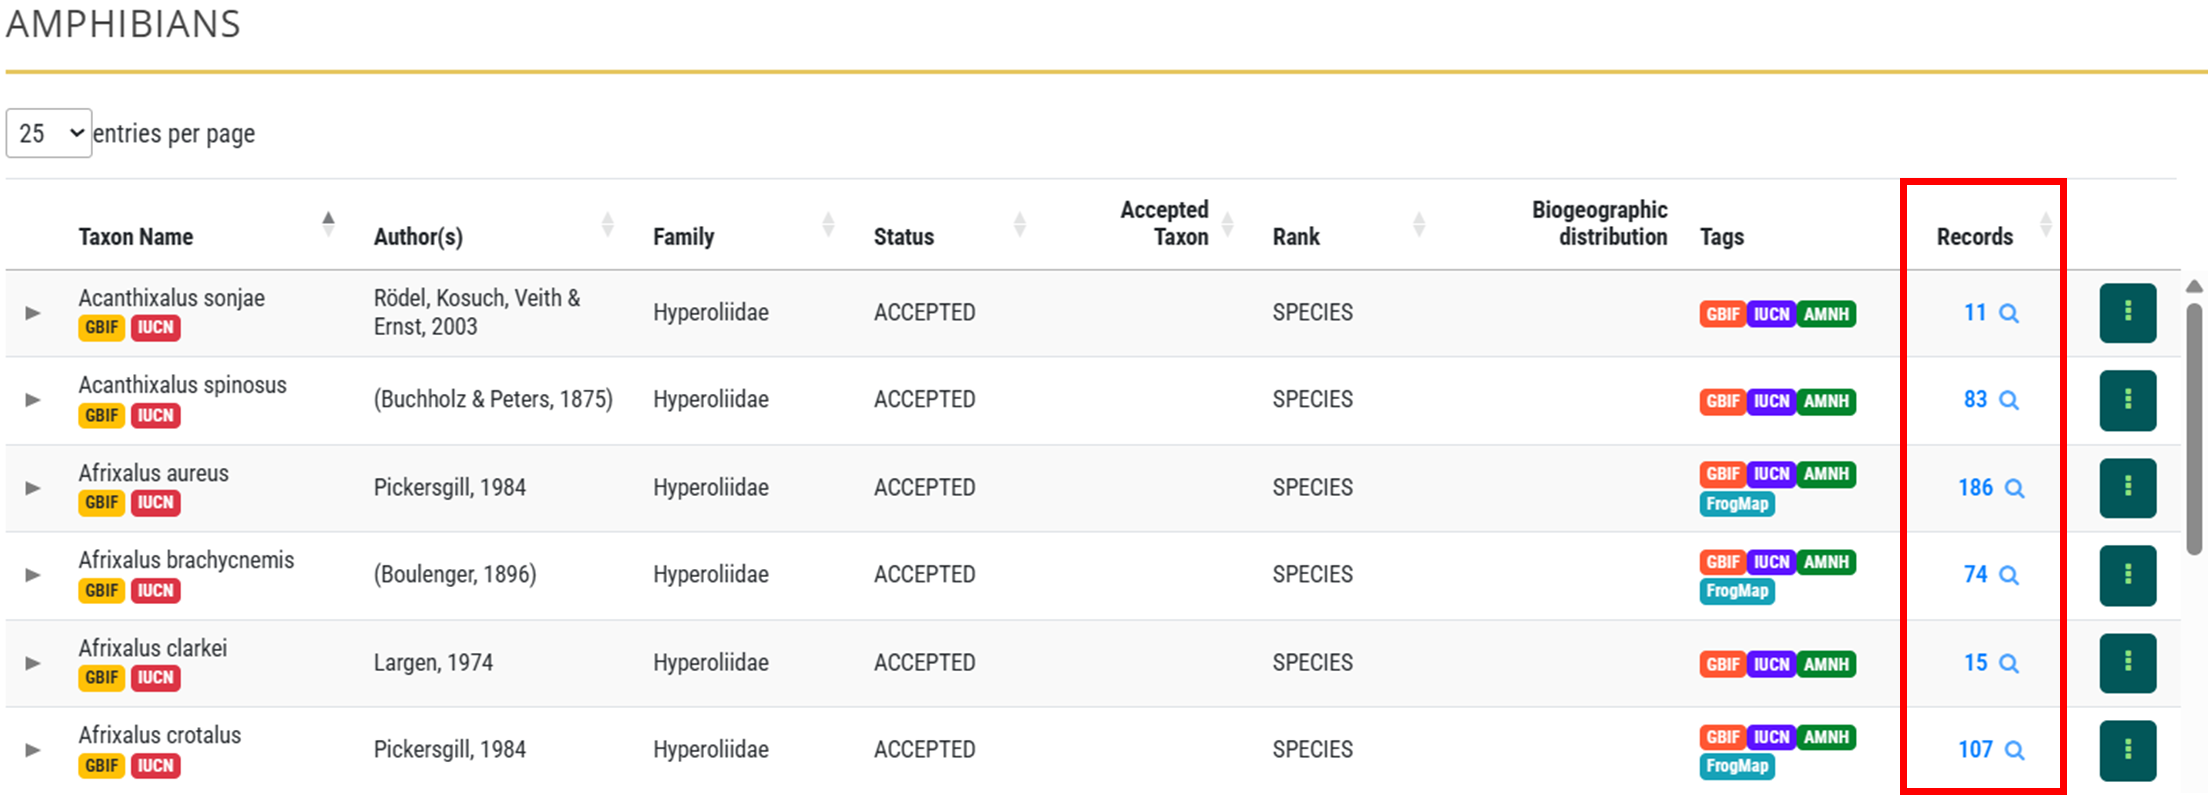Expand the Afrixalus crotalus row

(x=33, y=750)
